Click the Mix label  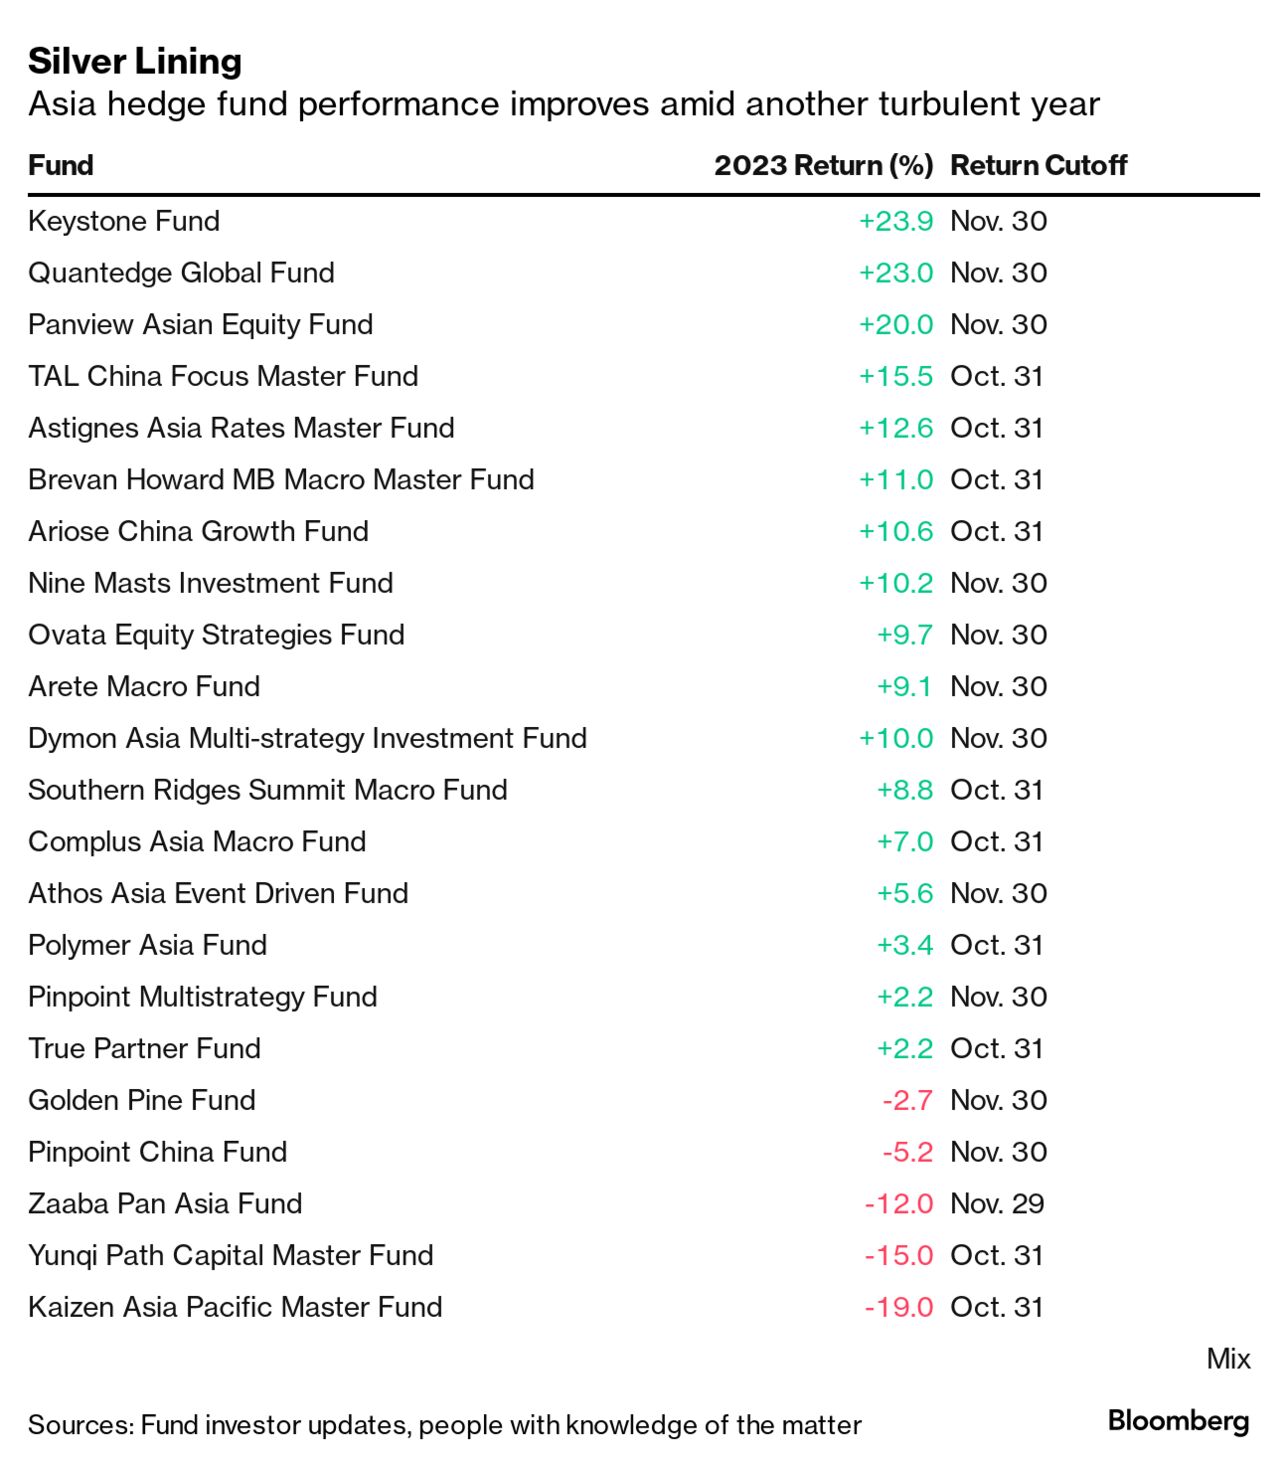click(x=1228, y=1359)
